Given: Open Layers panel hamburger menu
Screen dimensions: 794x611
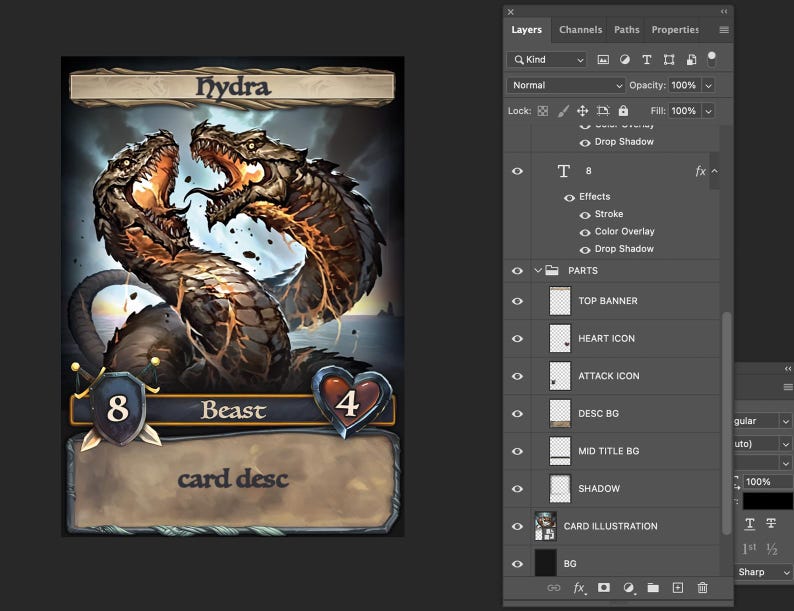Looking at the screenshot, I should point(724,30).
